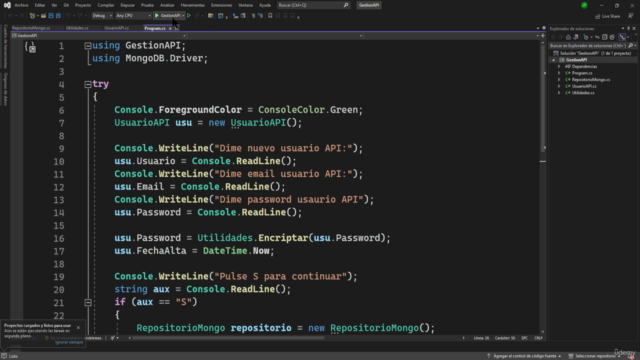640x360 pixels.
Task: Click the new project toolbar icon
Action: [x=32, y=16]
